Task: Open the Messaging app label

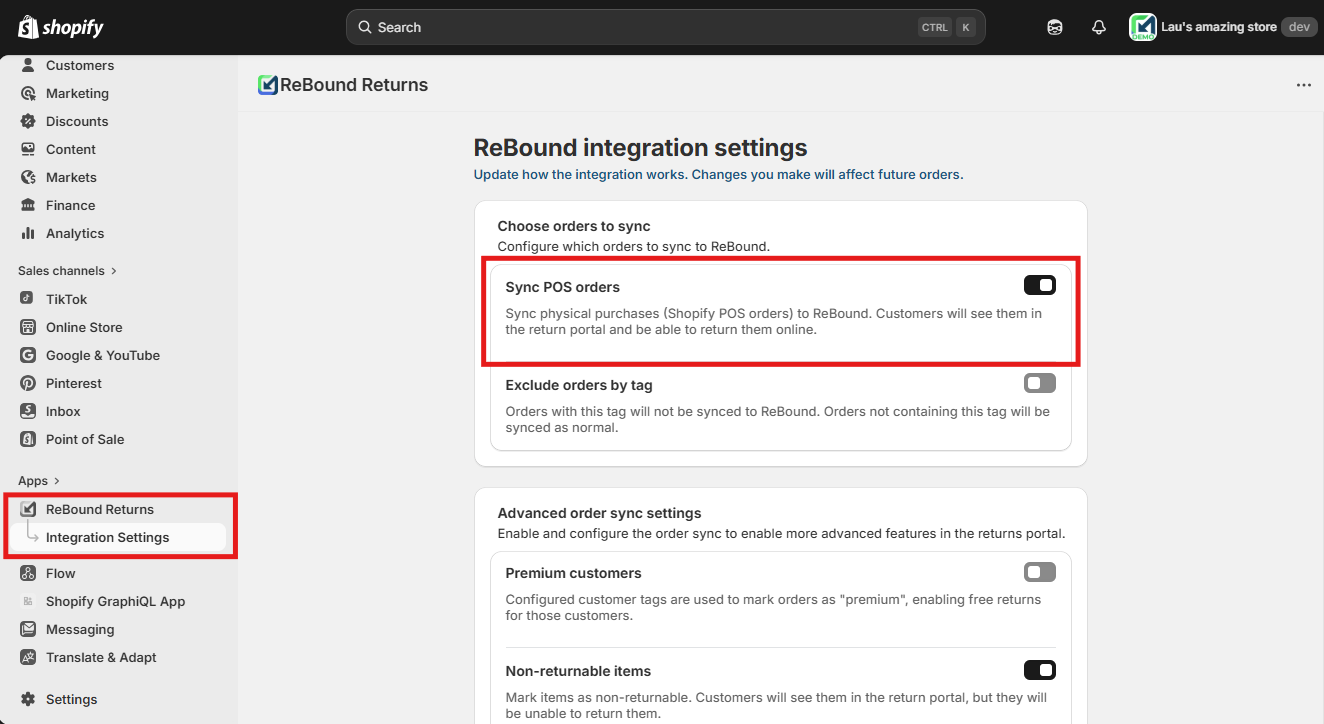Action: (80, 629)
